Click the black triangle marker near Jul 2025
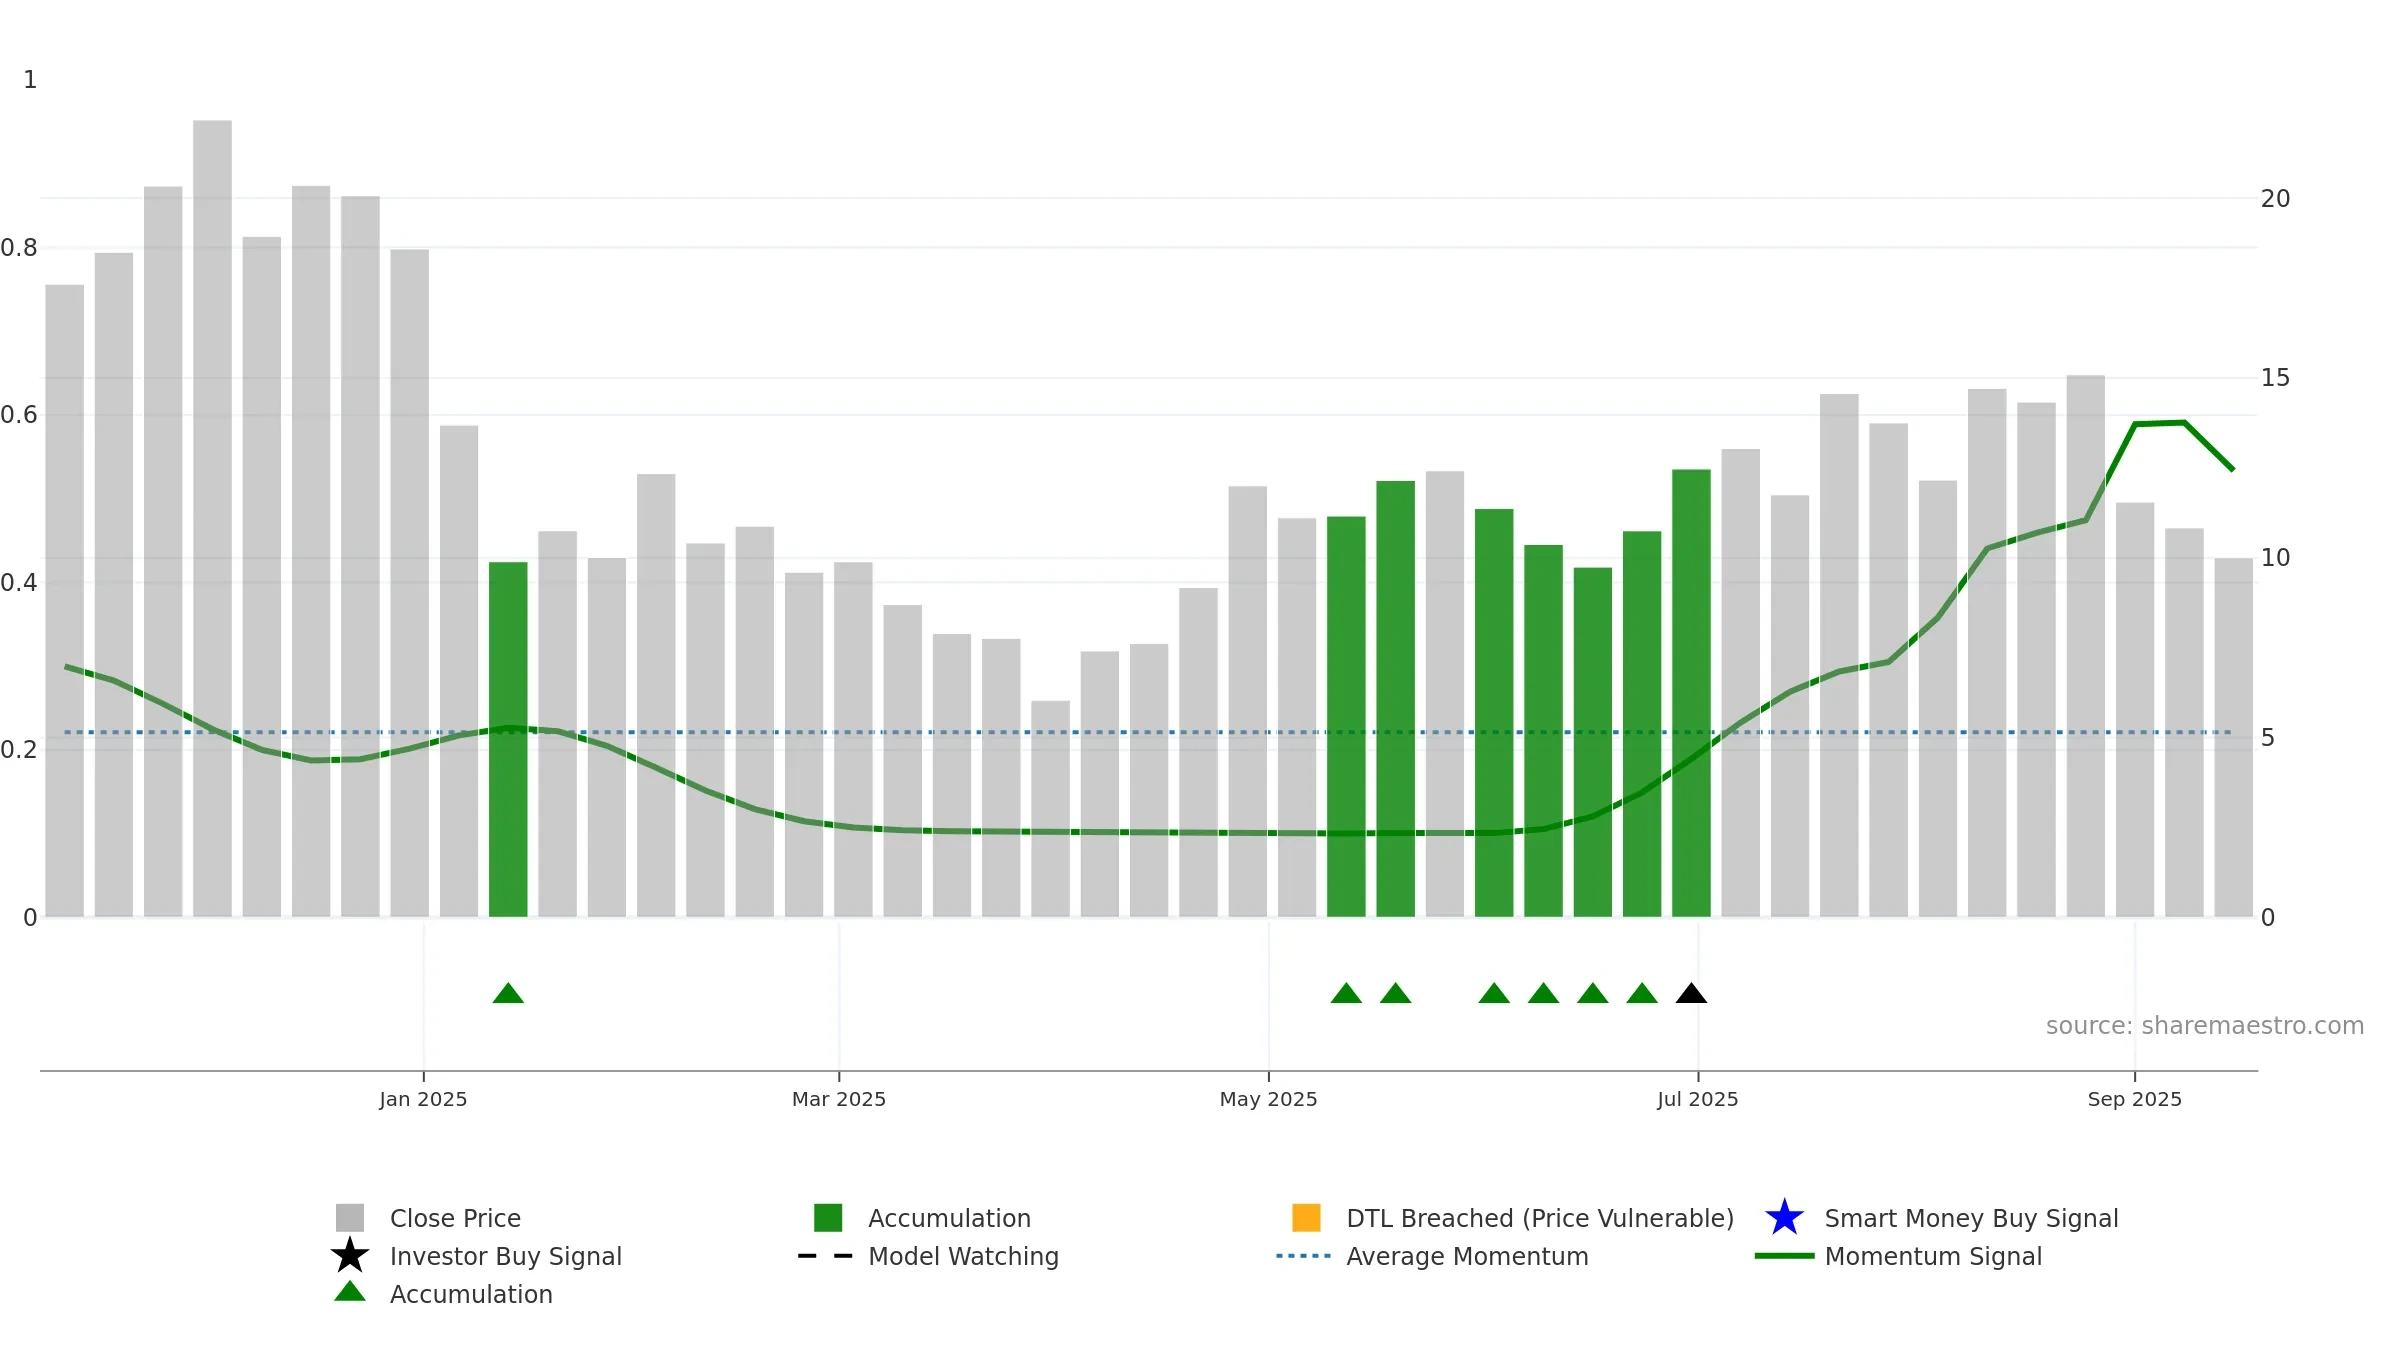 [1691, 993]
